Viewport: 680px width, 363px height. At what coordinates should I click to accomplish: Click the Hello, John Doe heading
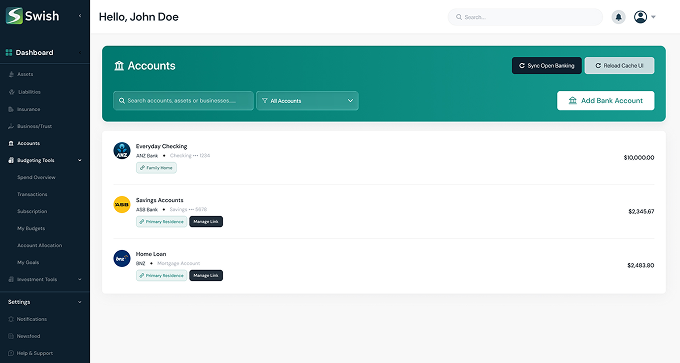(x=139, y=17)
